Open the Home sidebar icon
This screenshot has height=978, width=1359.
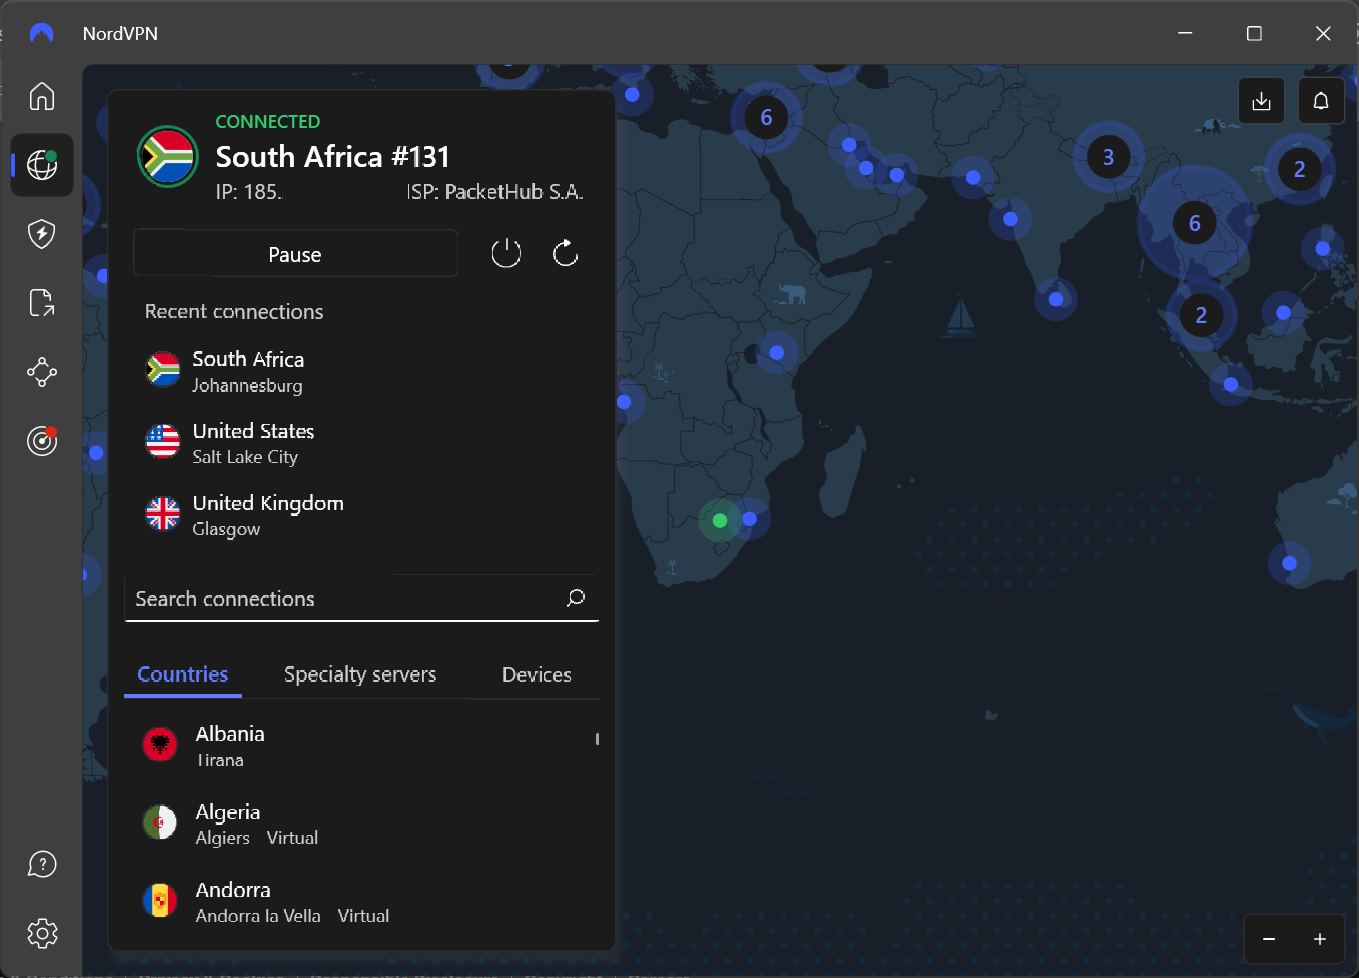click(42, 96)
